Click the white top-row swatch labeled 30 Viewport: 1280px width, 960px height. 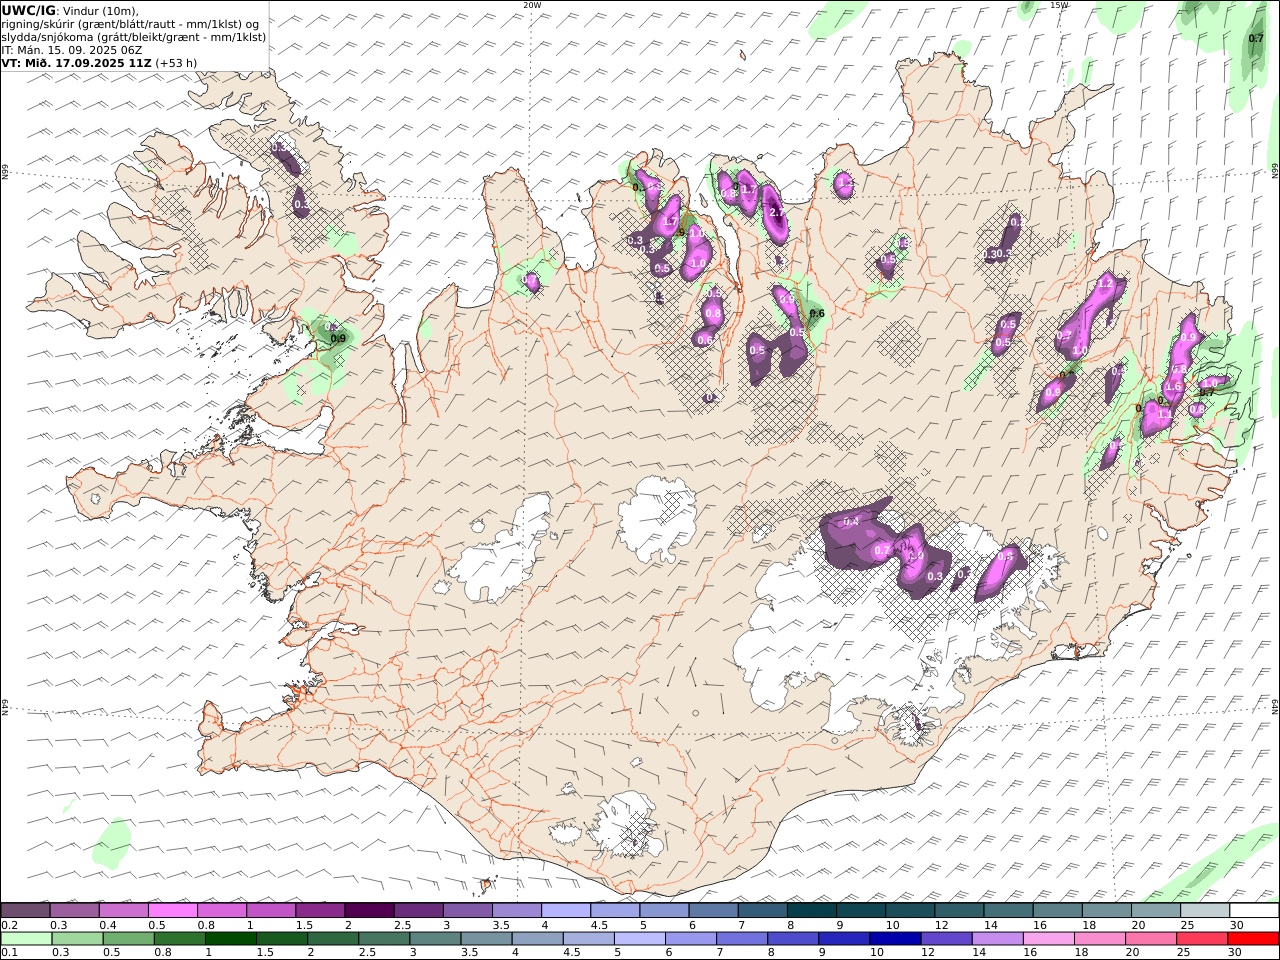[x=1253, y=910]
